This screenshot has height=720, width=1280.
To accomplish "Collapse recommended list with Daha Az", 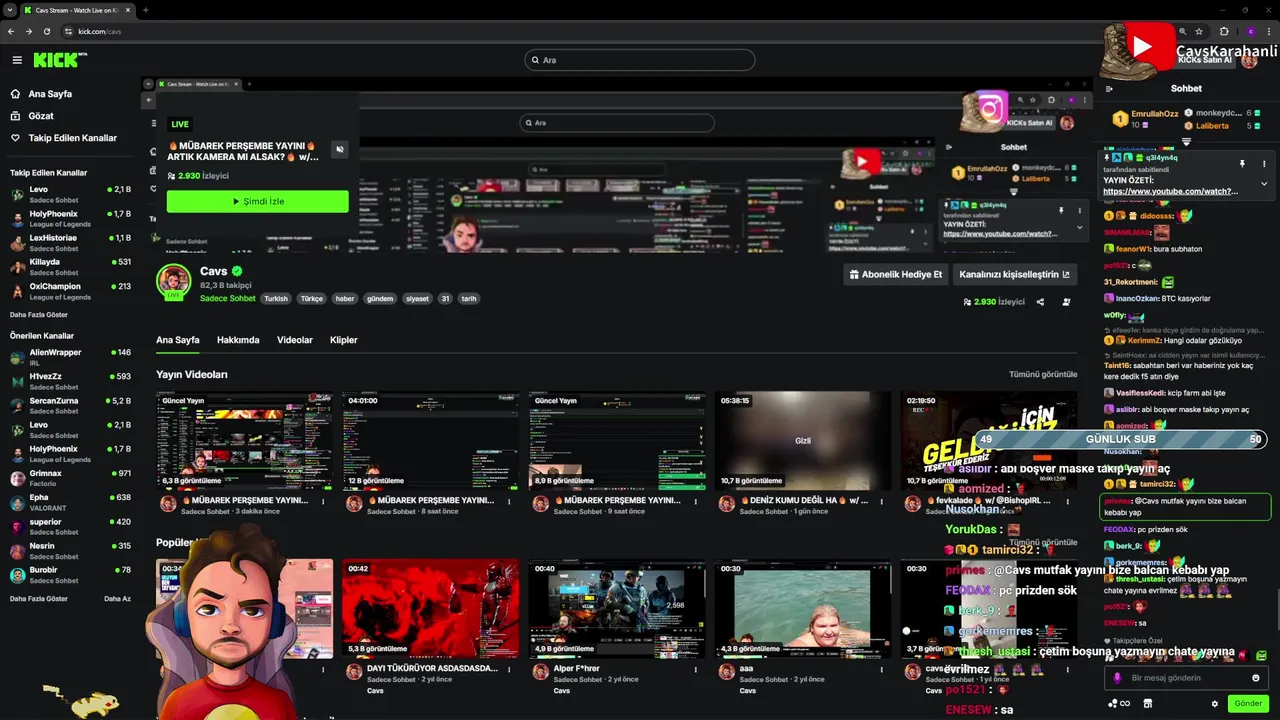I will click(x=117, y=598).
